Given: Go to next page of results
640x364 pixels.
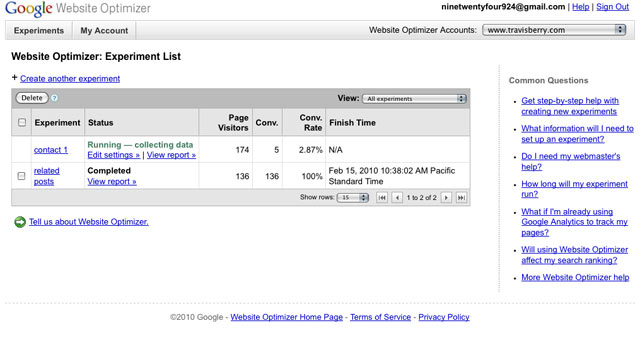Looking at the screenshot, I should (x=446, y=198).
